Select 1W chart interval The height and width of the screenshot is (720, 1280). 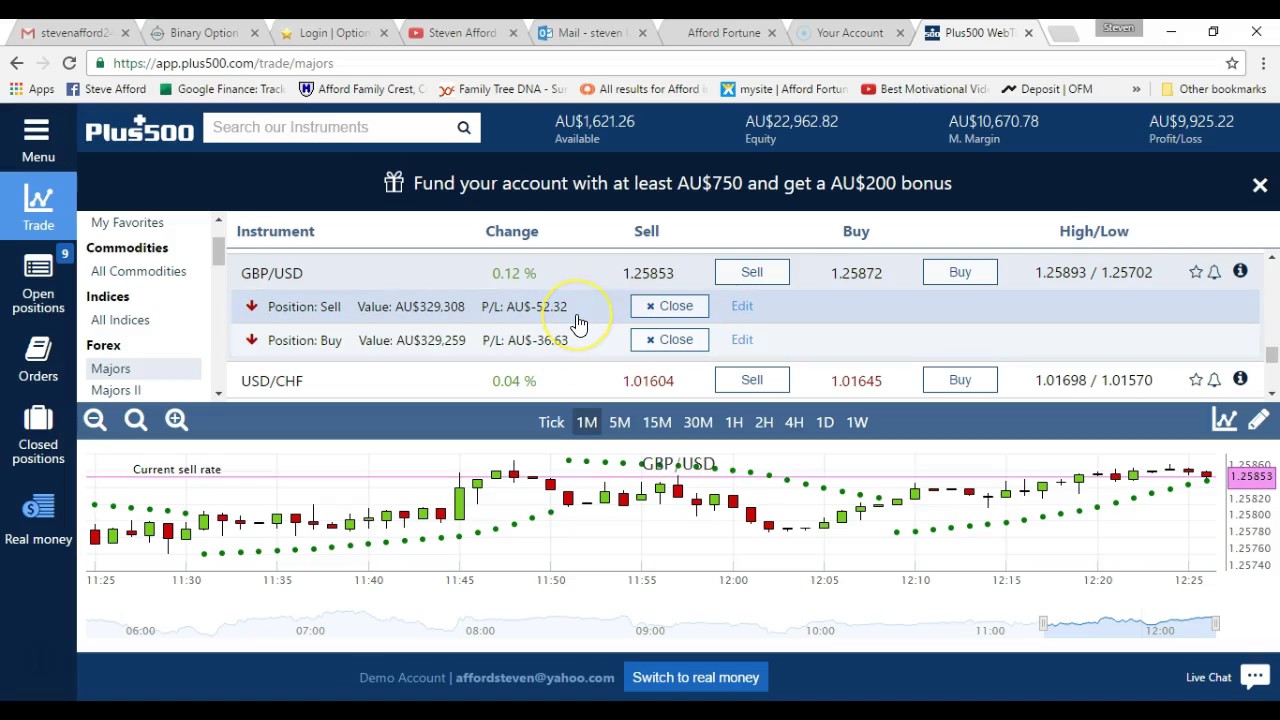[x=857, y=422]
